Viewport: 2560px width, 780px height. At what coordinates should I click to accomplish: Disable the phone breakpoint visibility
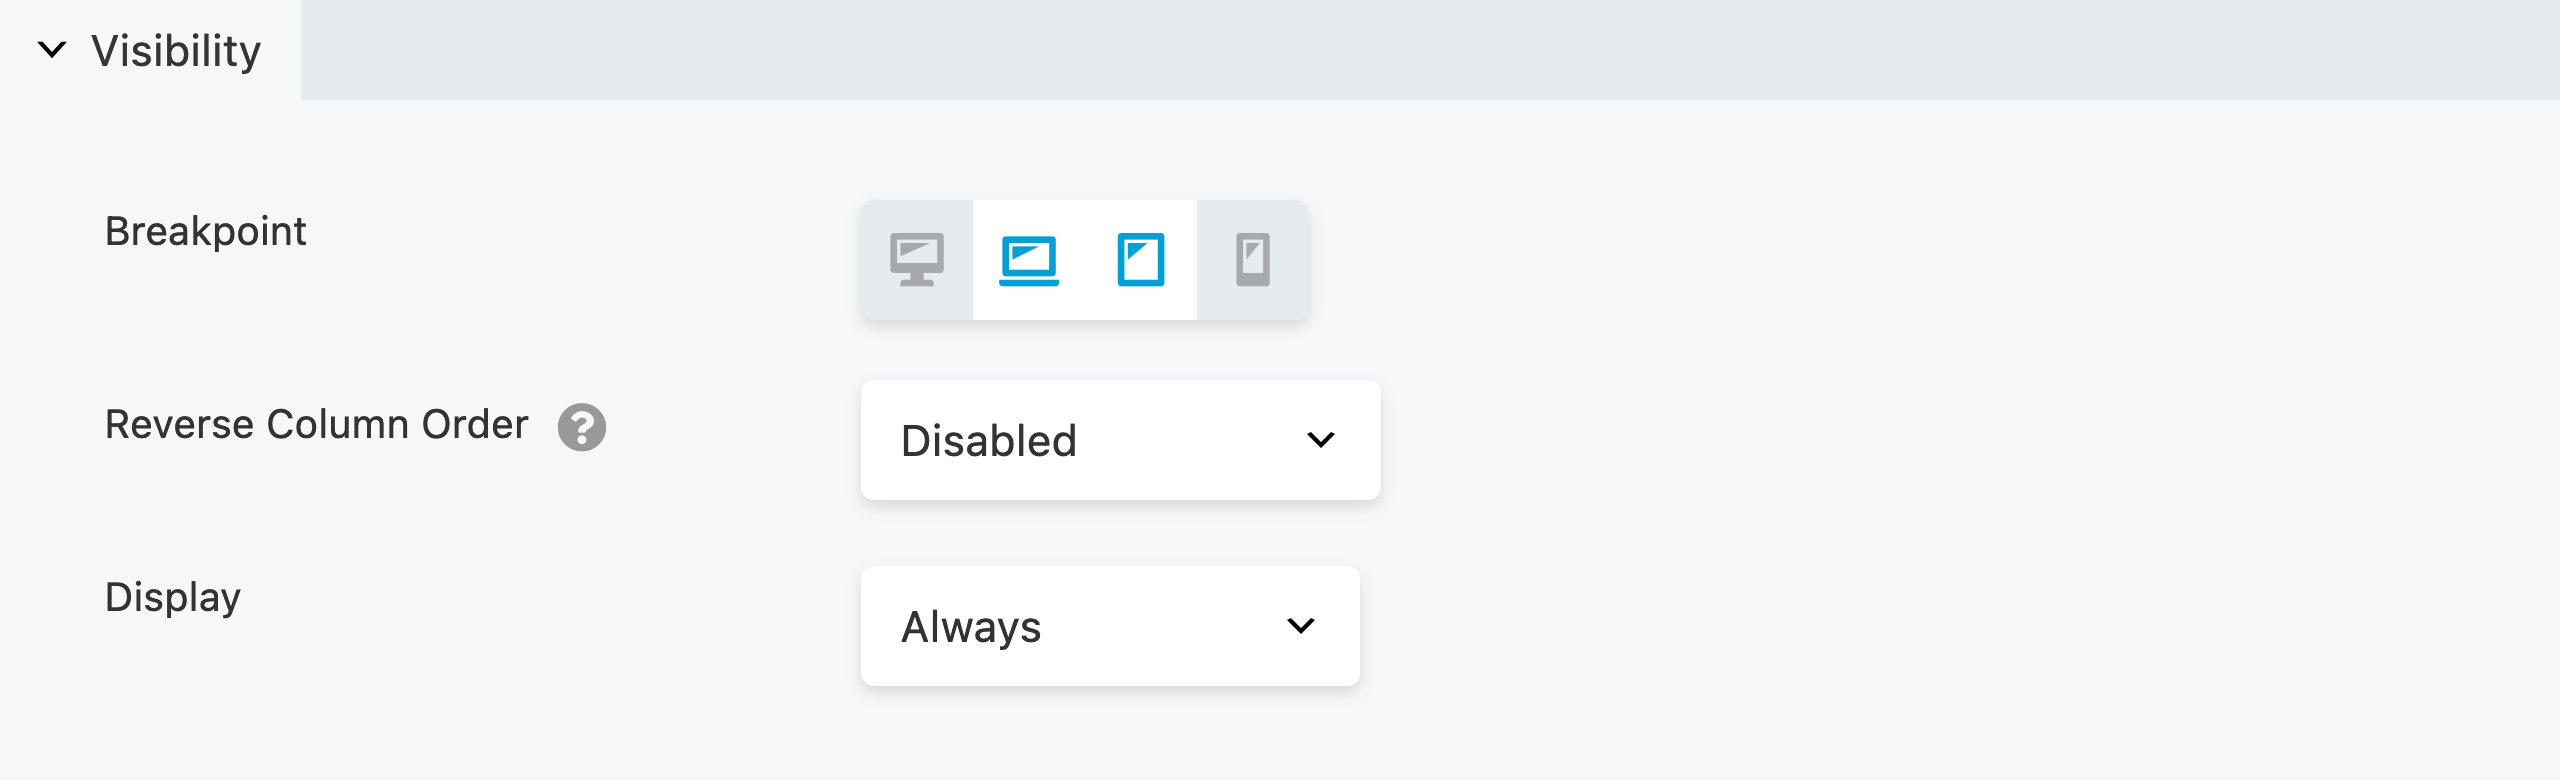(1253, 261)
